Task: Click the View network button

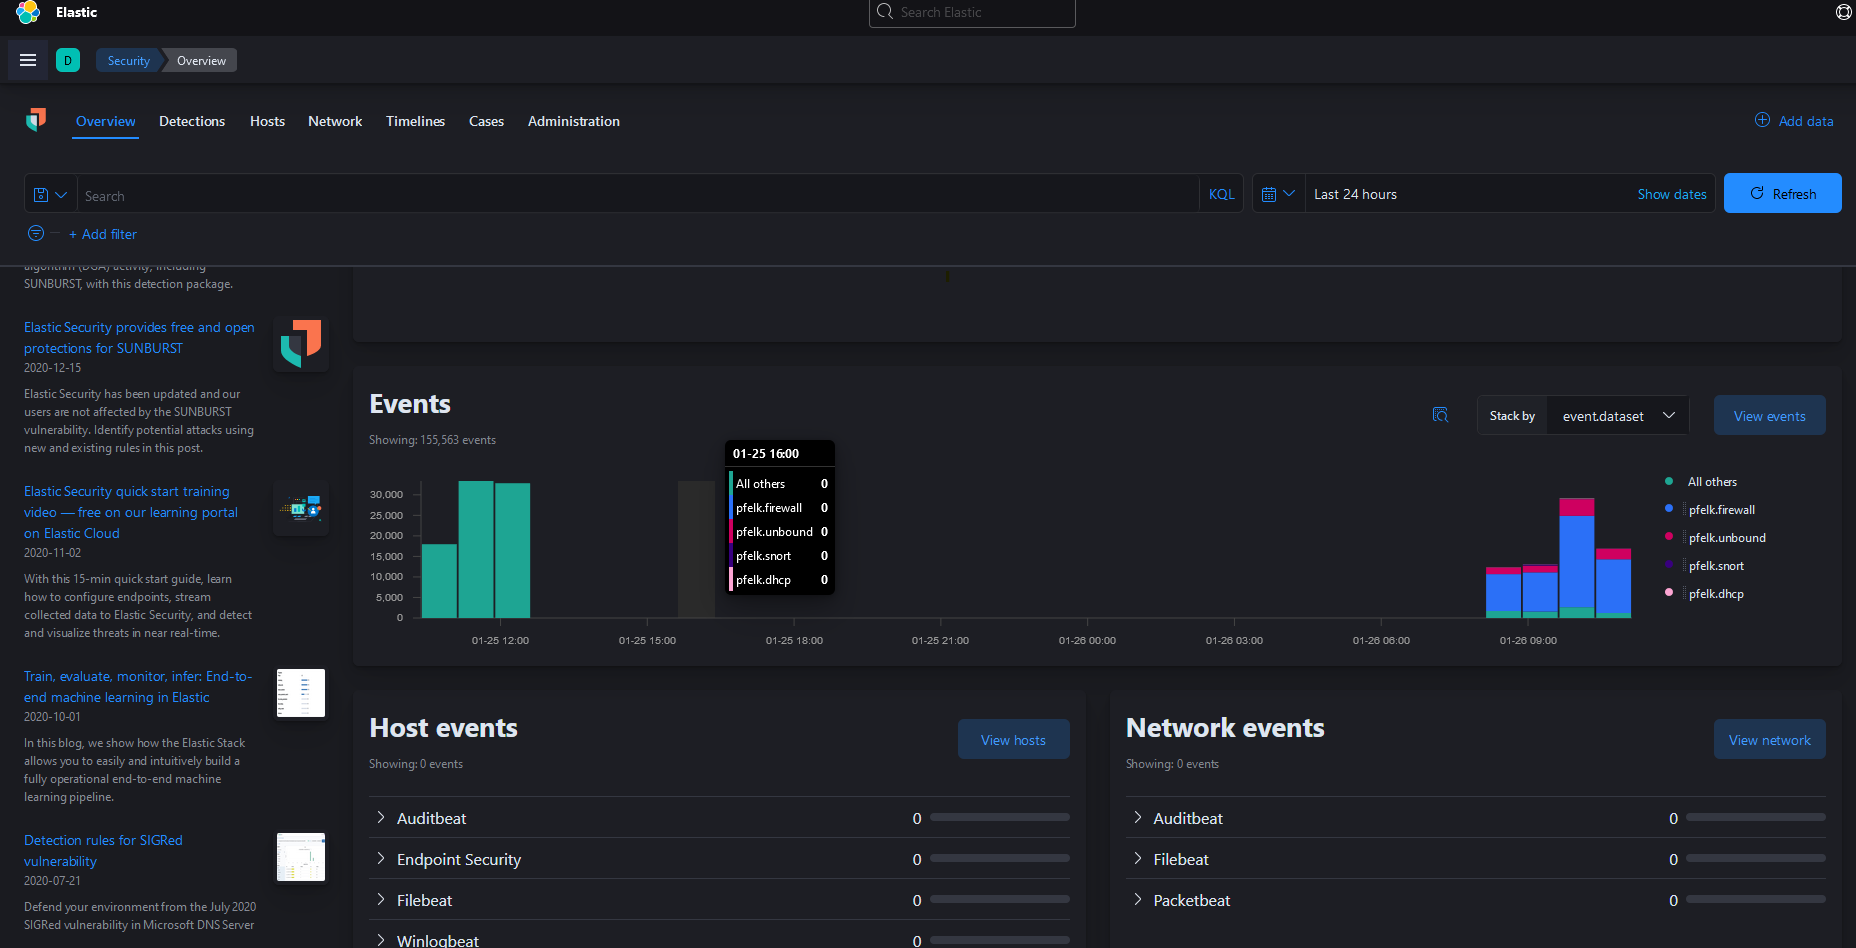Action: click(x=1770, y=740)
